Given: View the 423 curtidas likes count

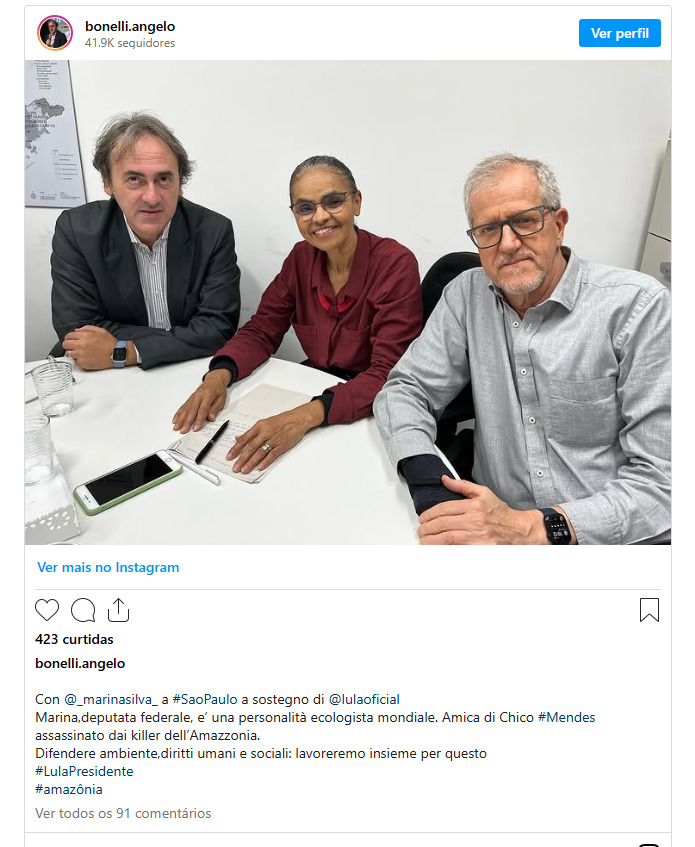Looking at the screenshot, I should (75, 639).
